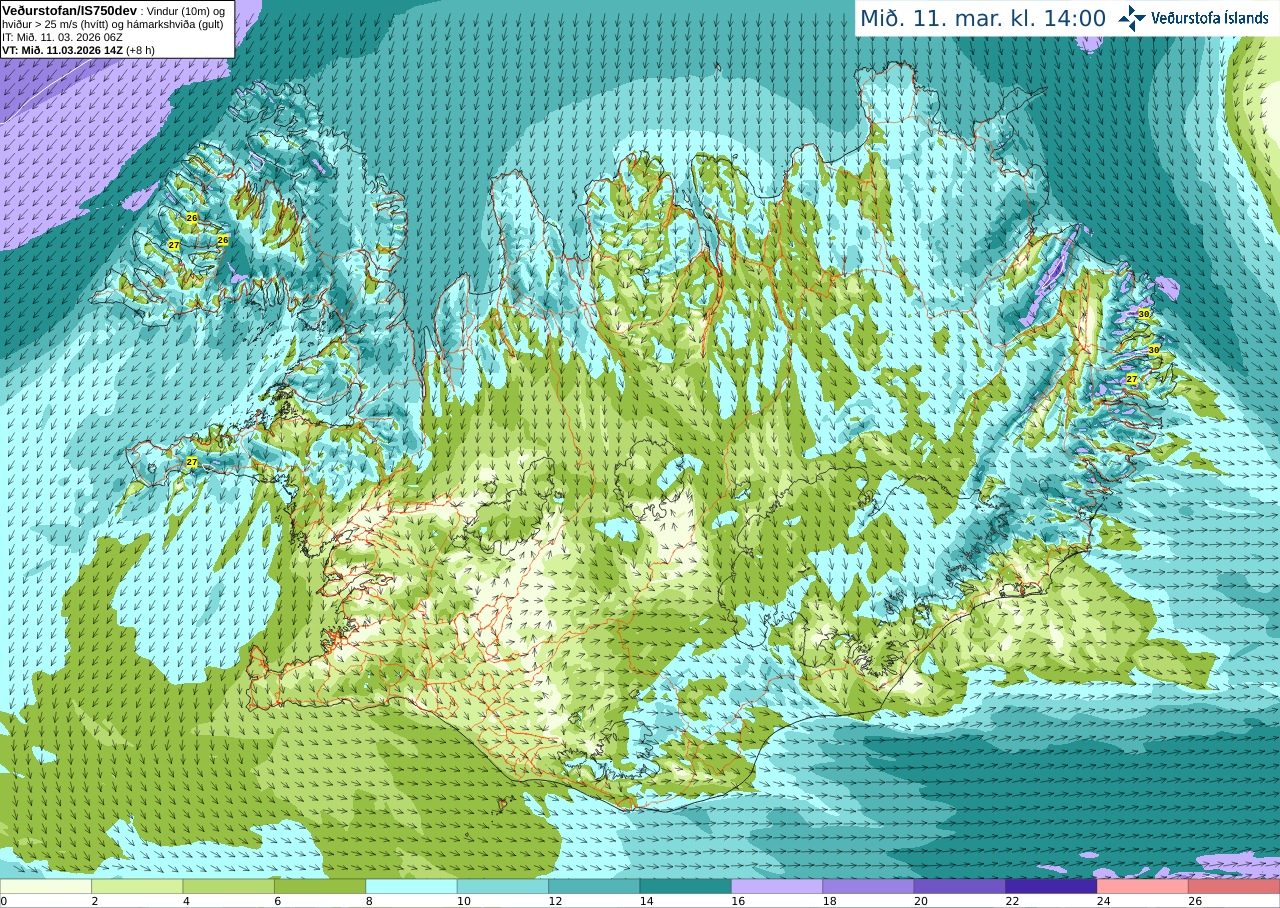Screen dimensions: 1280x908
Task: Select the dark green 6–8 legend swatch
Action: 320,886
